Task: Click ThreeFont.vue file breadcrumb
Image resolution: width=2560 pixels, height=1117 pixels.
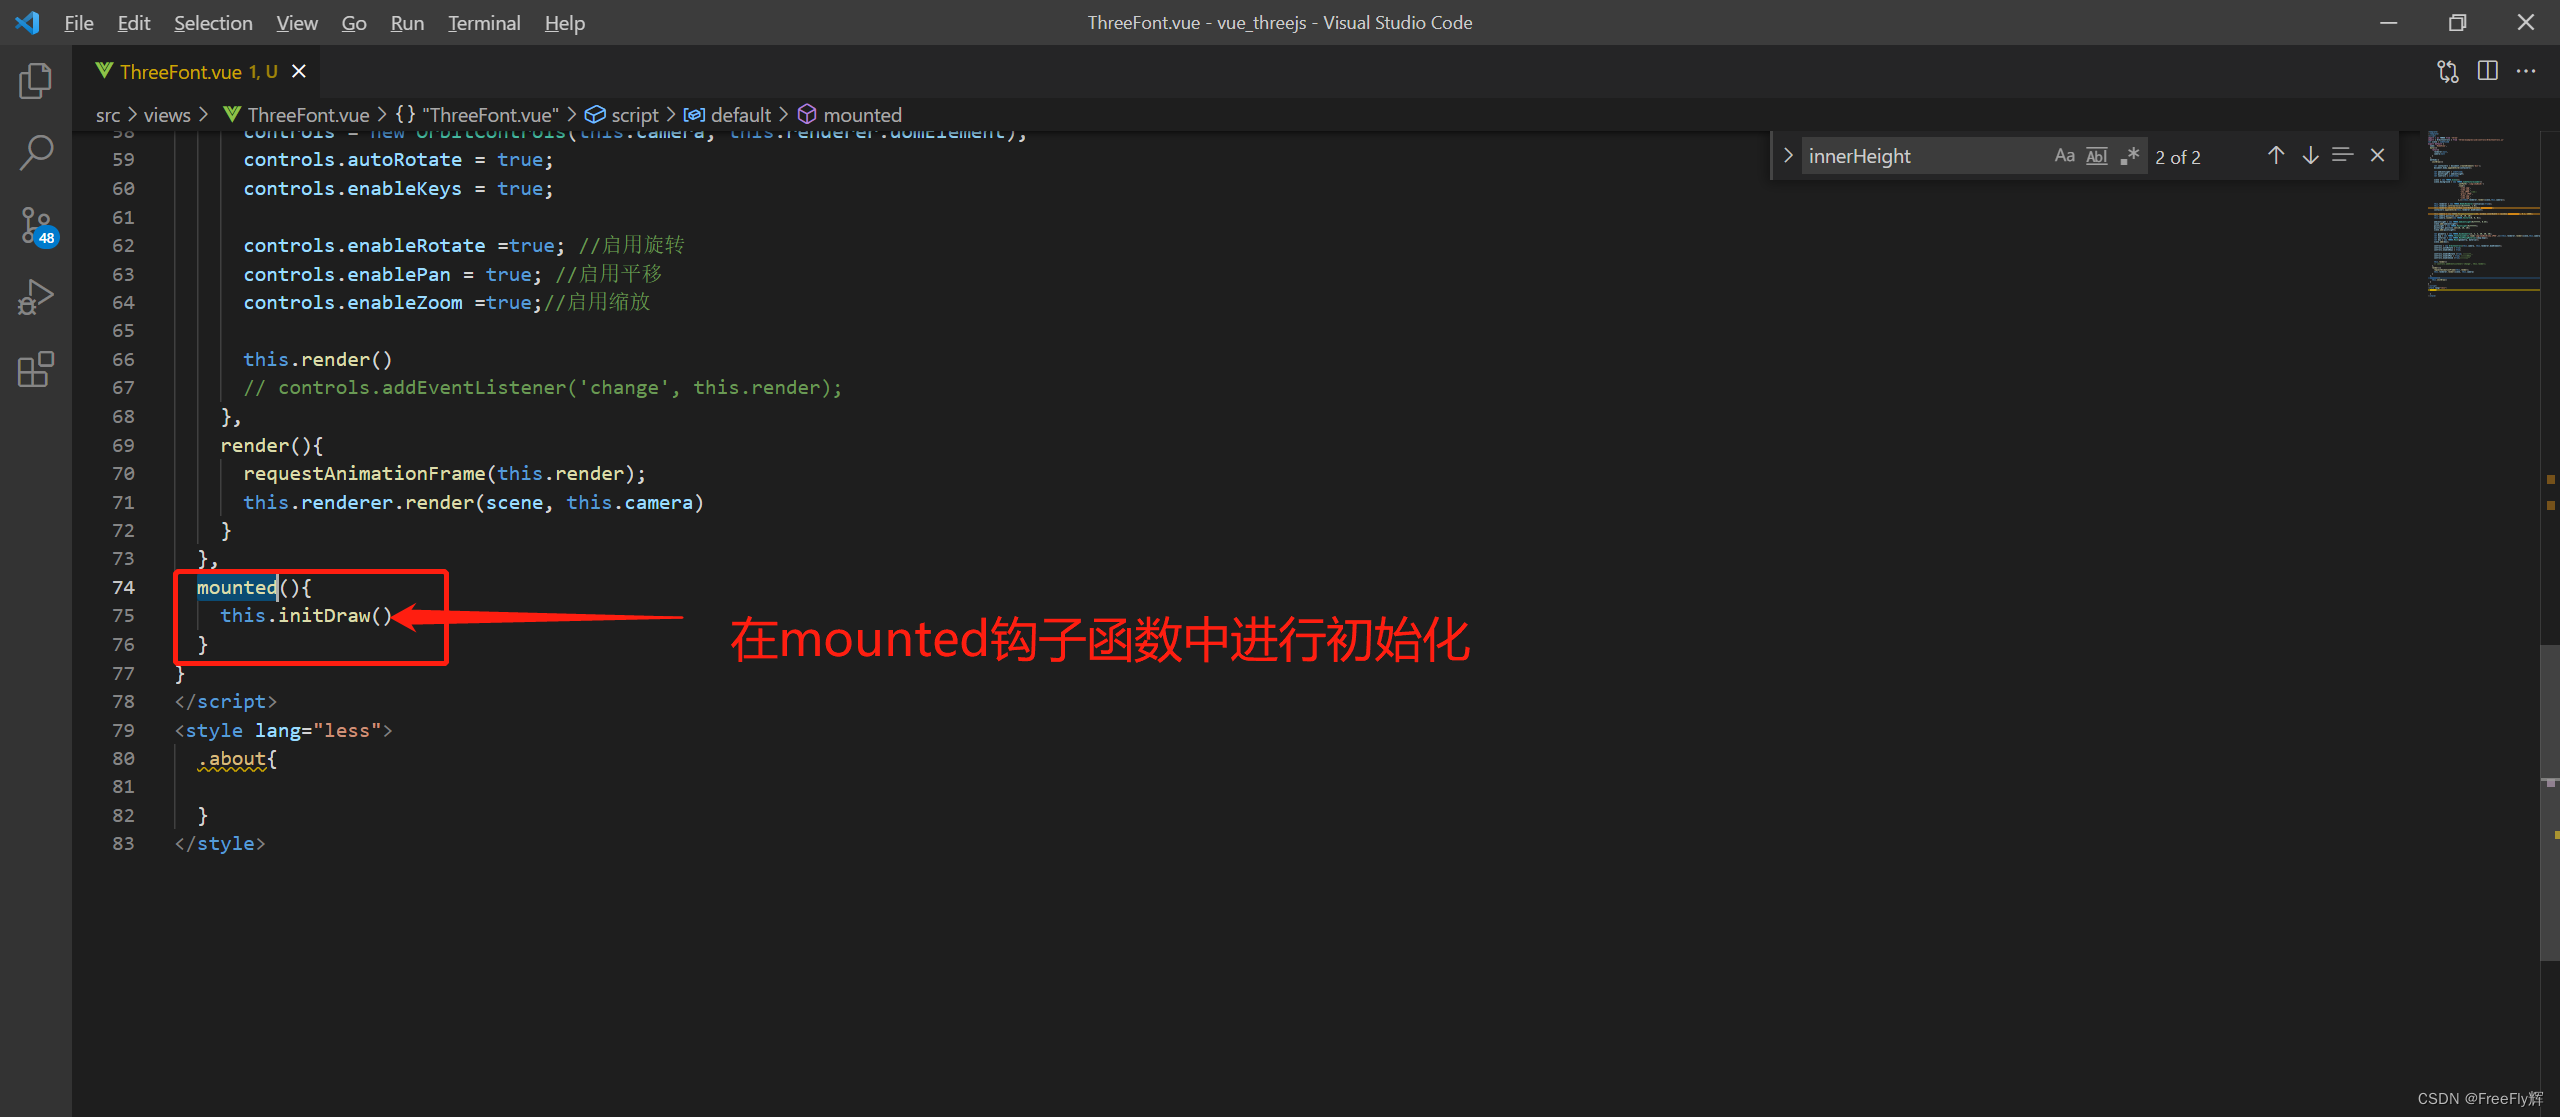Action: pyautogui.click(x=297, y=115)
